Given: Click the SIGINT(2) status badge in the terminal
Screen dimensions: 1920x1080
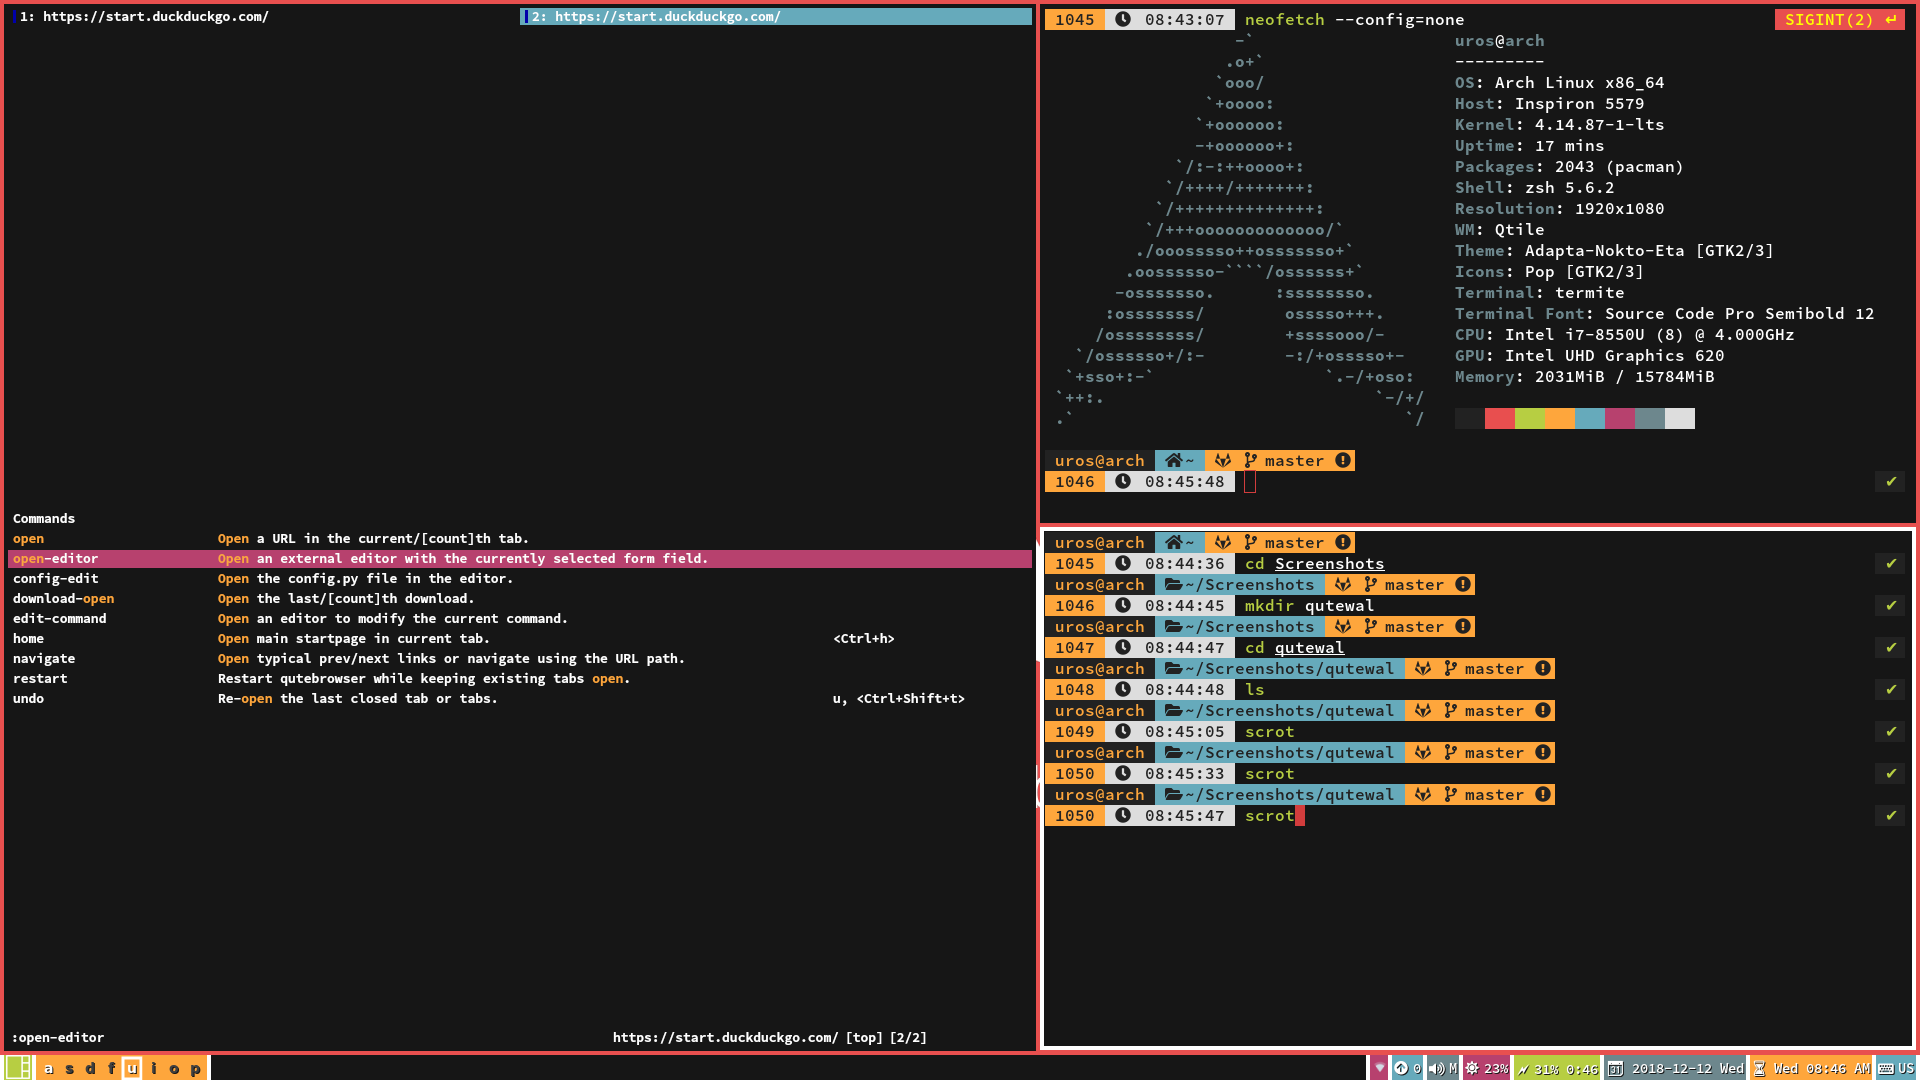Looking at the screenshot, I should [1838, 19].
